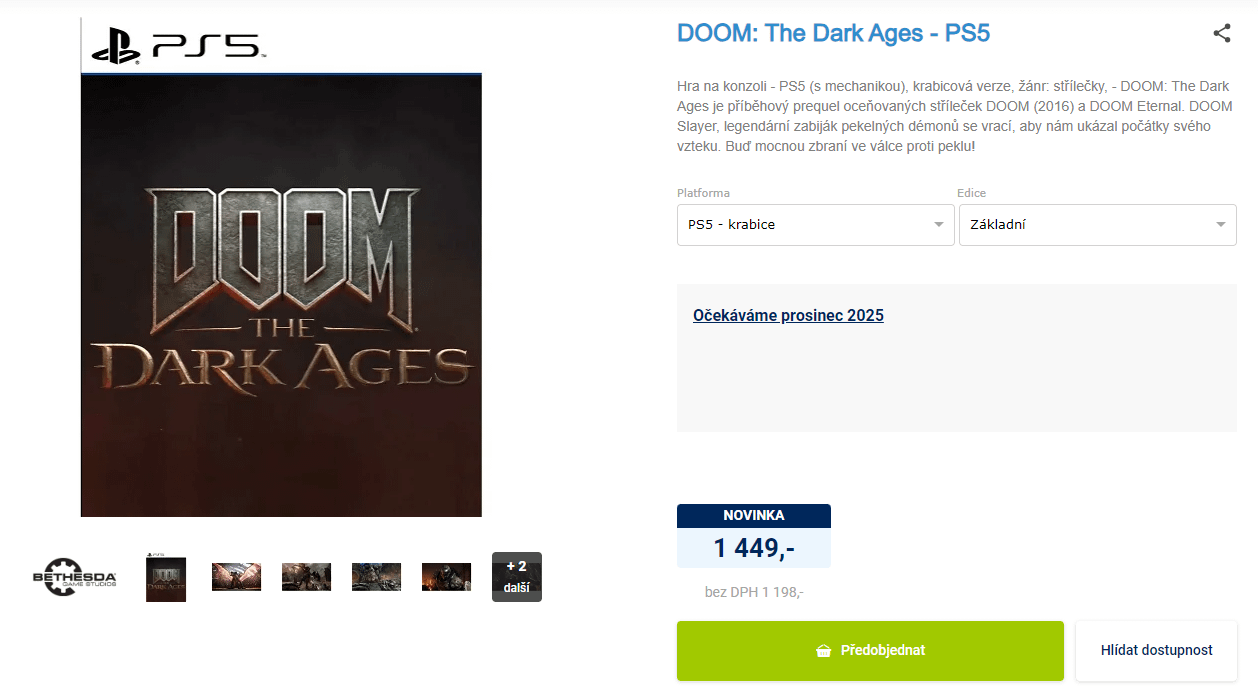The image size is (1258, 688).
Task: Select the second gameplay screenshot thumbnail
Action: 306,577
